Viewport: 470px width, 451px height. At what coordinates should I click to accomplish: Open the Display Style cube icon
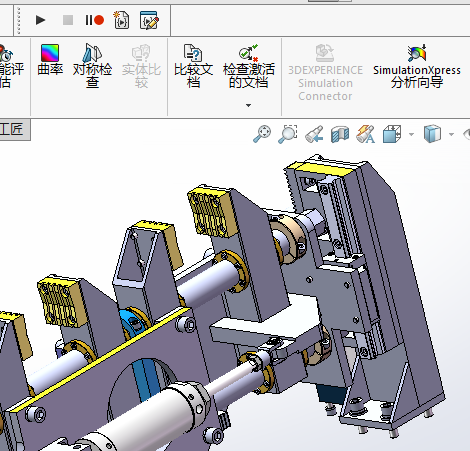click(432, 134)
